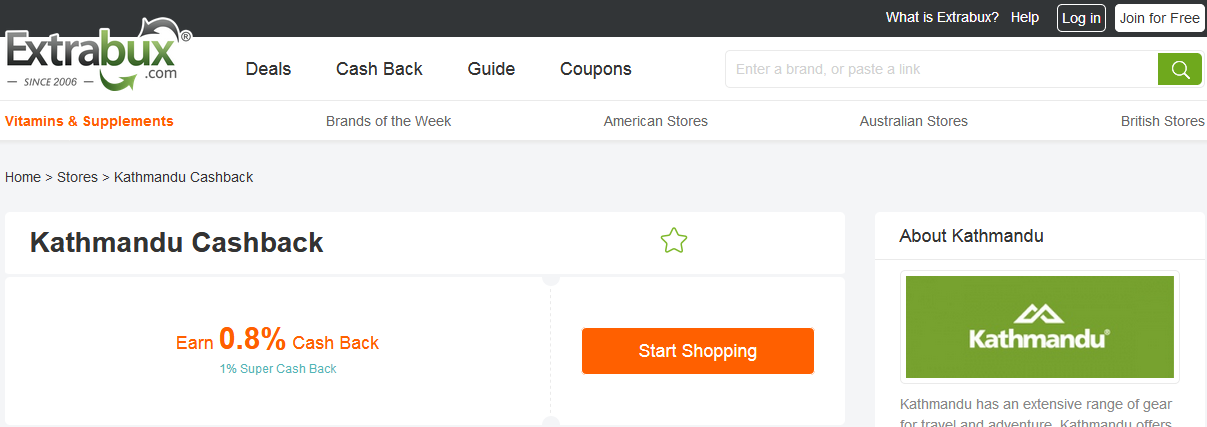Click the brand search input field
This screenshot has width=1207, height=427.
[940, 69]
